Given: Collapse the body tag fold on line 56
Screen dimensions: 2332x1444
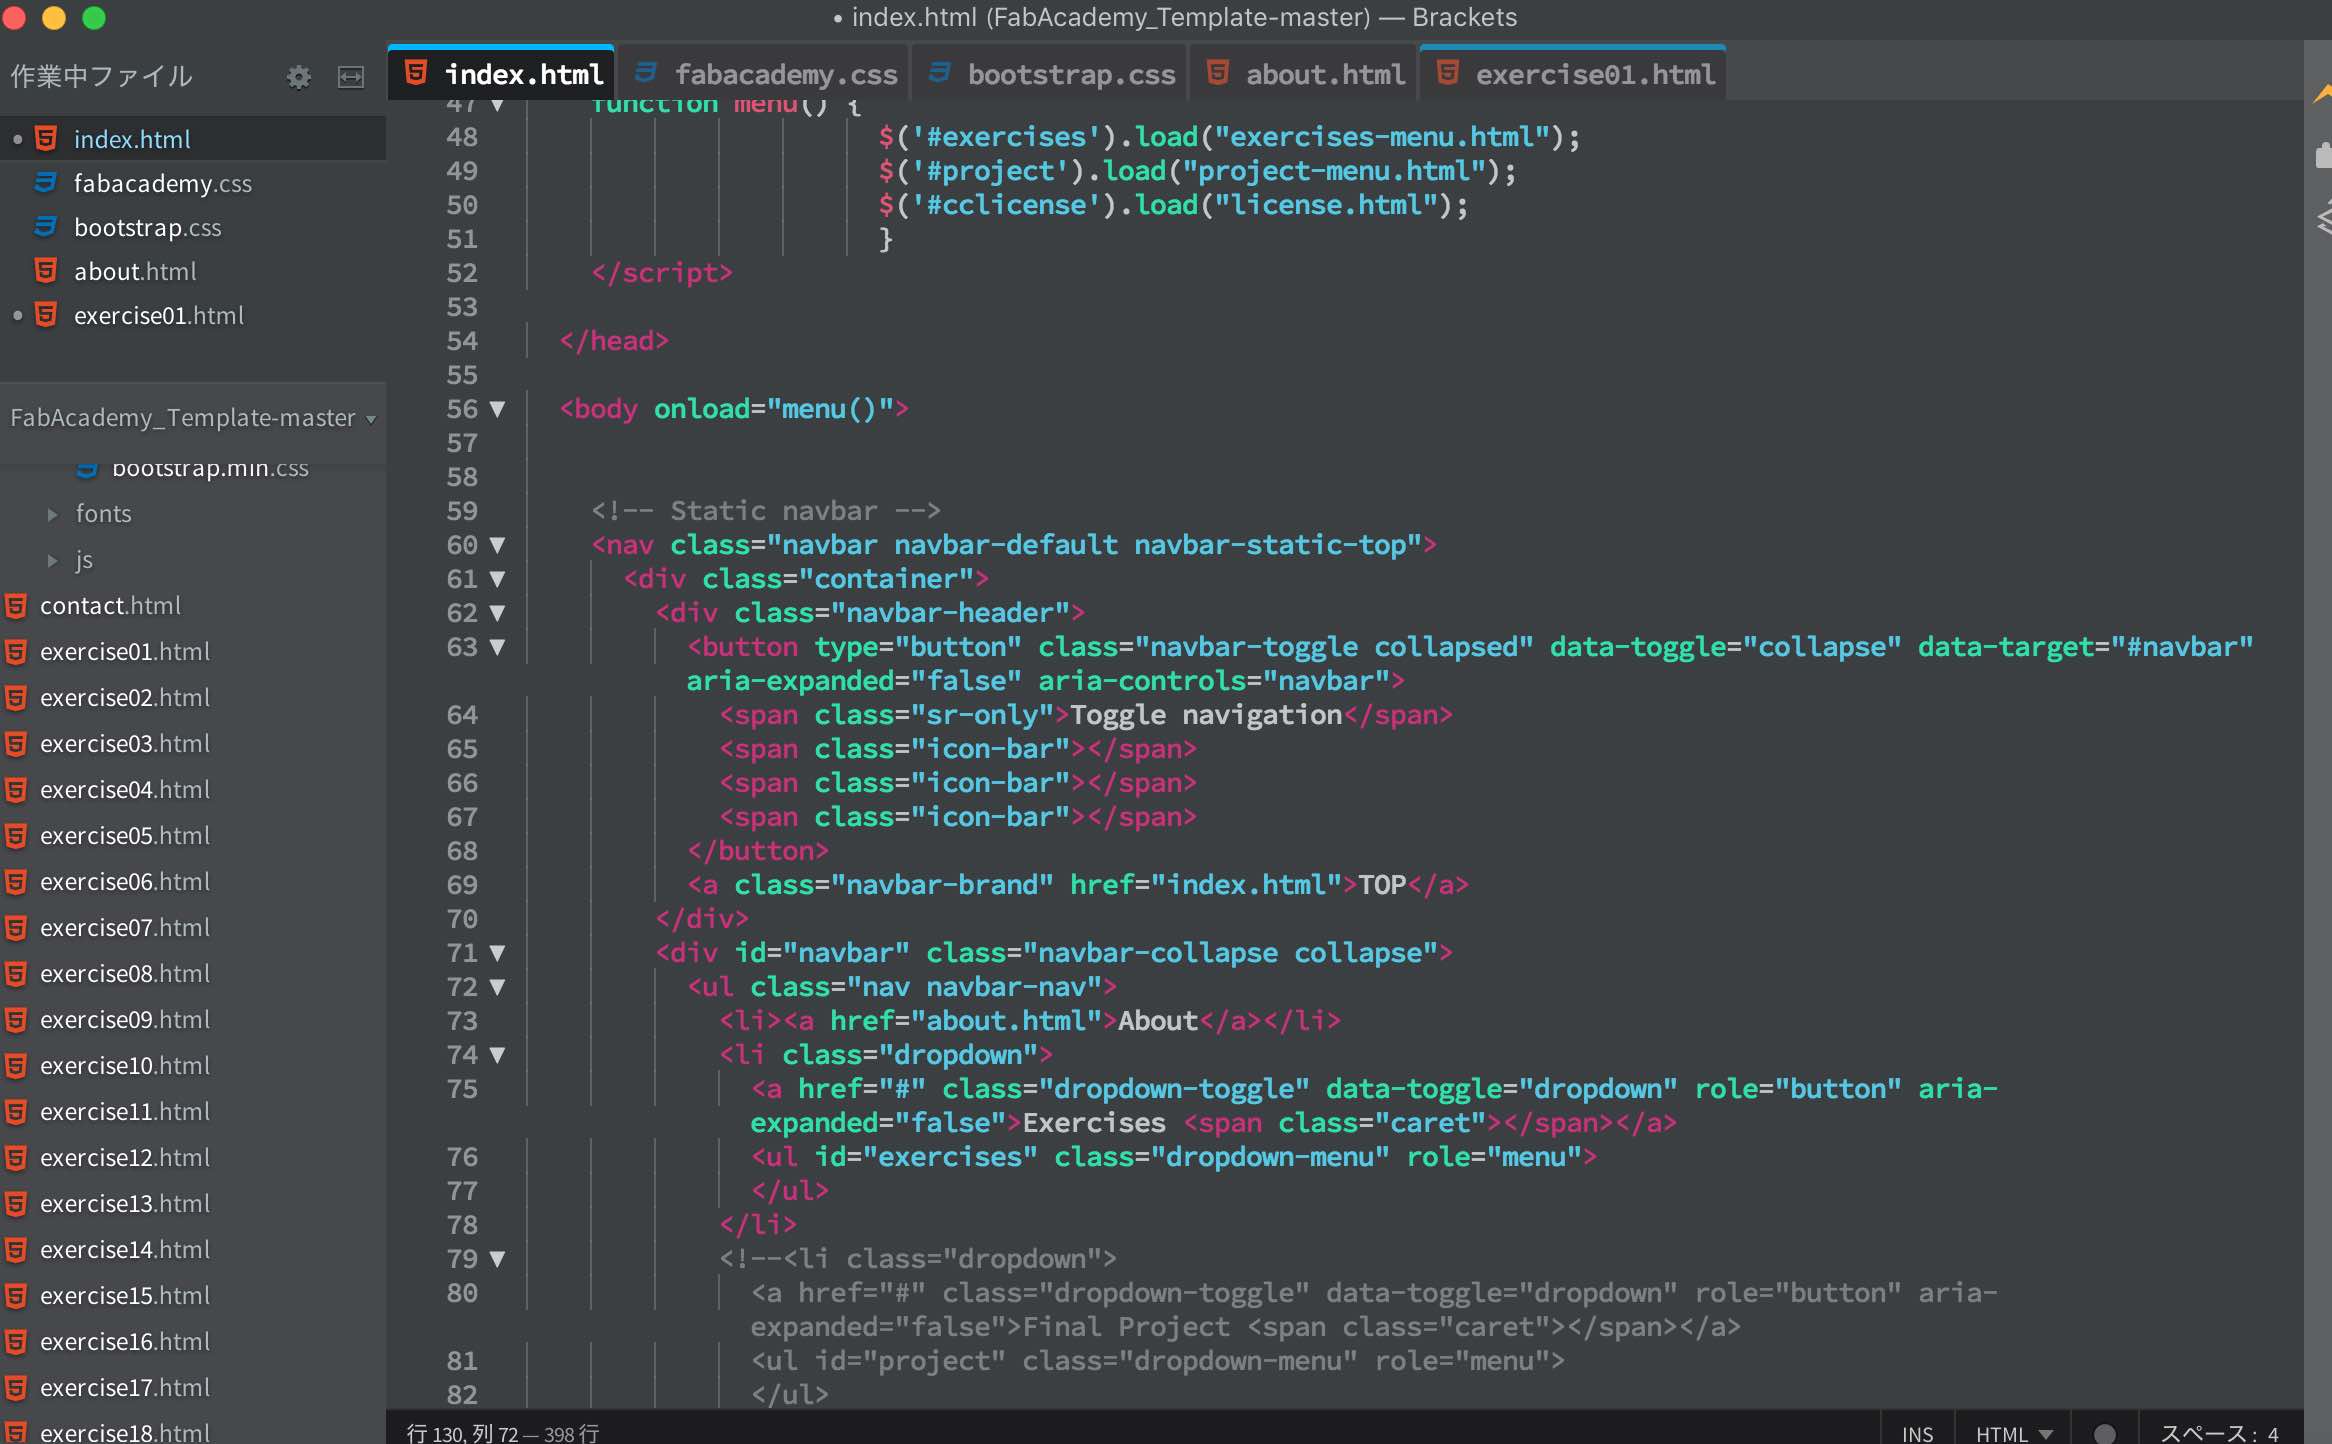Looking at the screenshot, I should point(497,409).
